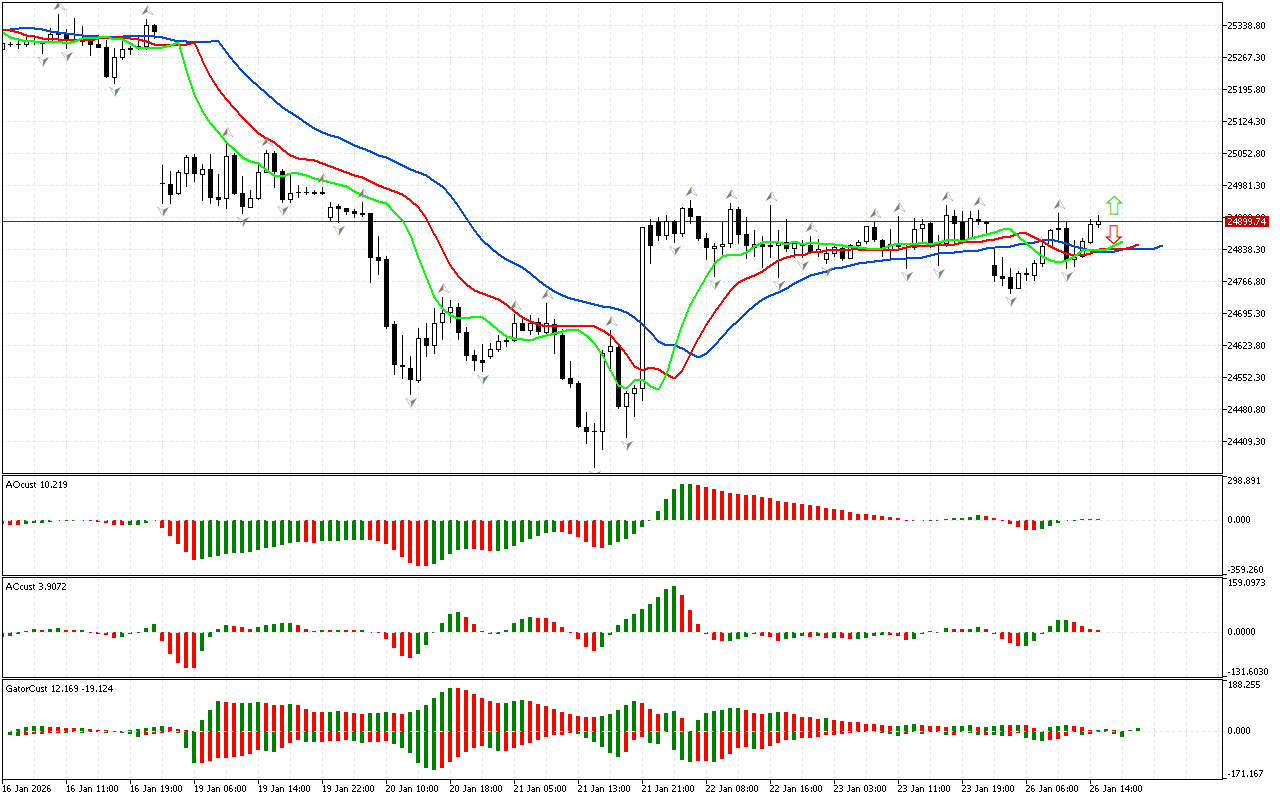This screenshot has height=800, width=1280.
Task: Select the 25338.80 price axis label
Action: tap(1248, 25)
